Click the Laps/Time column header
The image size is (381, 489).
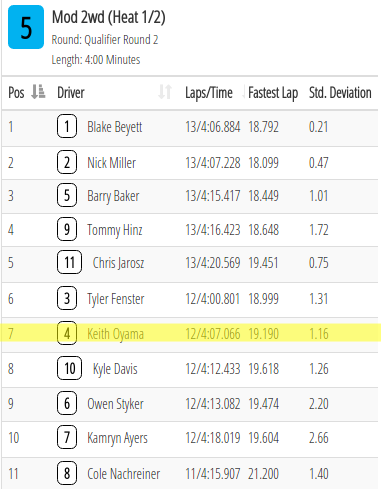(209, 93)
